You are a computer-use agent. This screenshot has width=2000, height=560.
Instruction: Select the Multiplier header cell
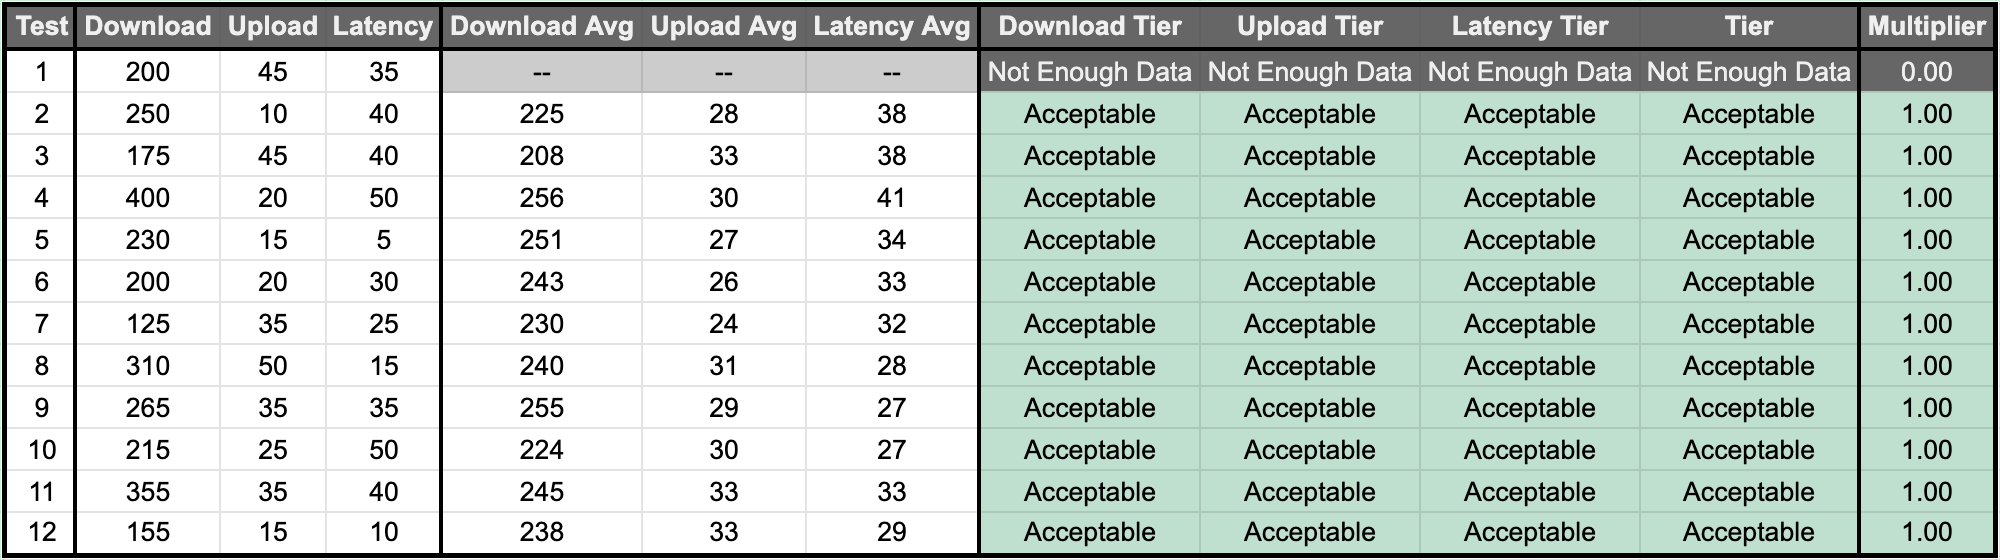click(x=1926, y=27)
